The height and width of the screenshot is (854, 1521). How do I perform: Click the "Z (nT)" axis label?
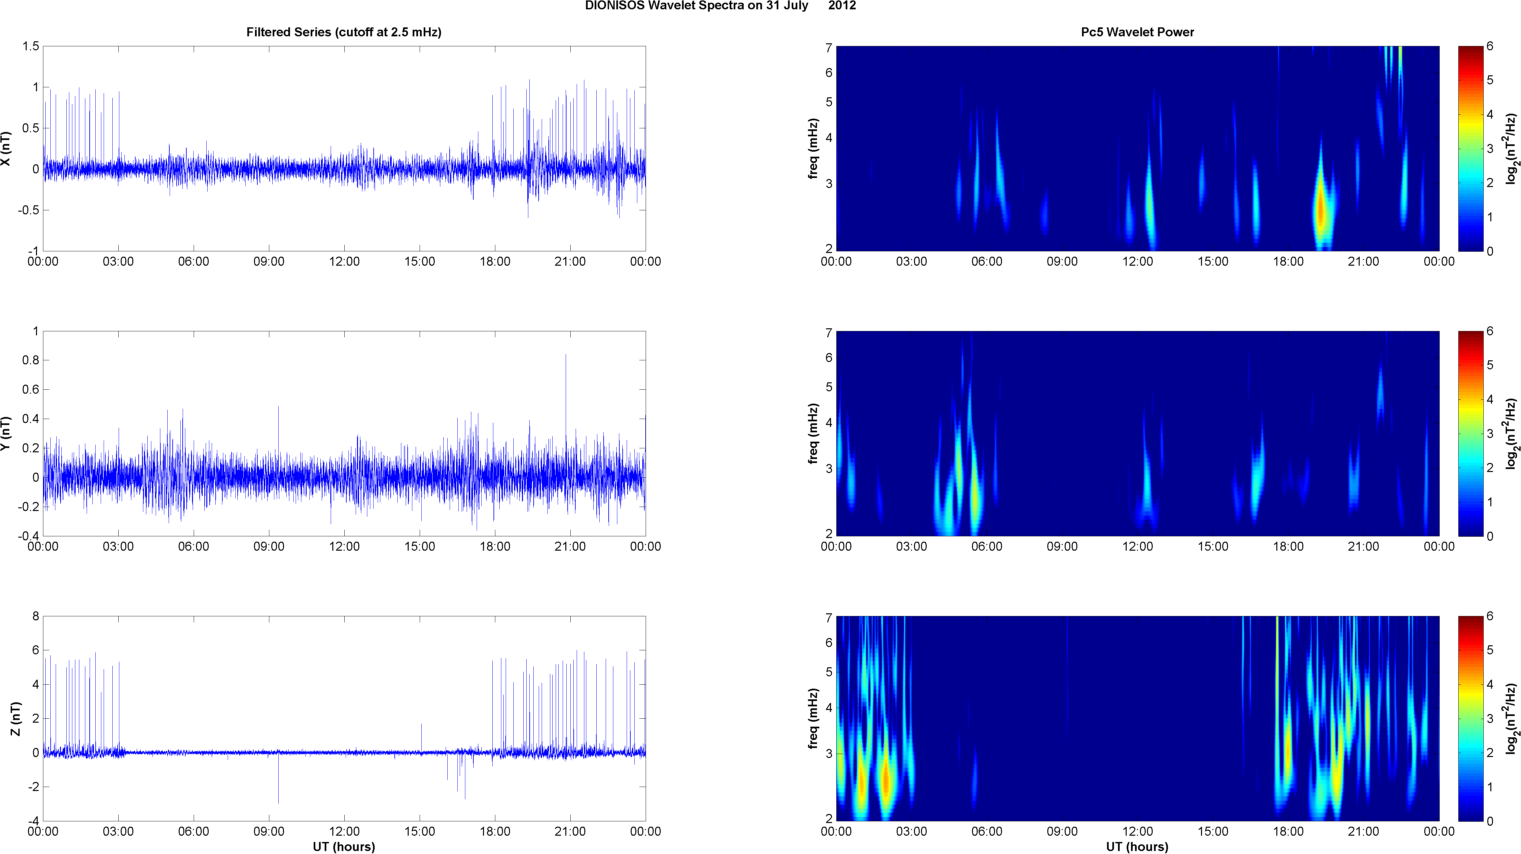tap(15, 719)
